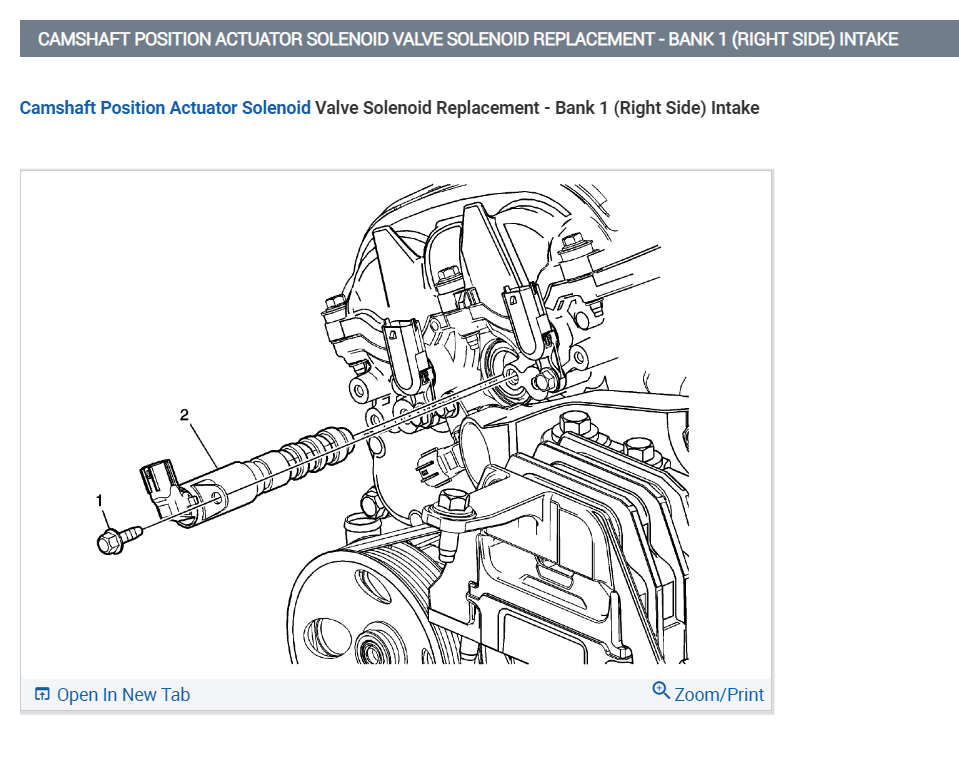This screenshot has height=771, width=959.
Task: Click the open-in-new-tab icon
Action: click(x=42, y=694)
